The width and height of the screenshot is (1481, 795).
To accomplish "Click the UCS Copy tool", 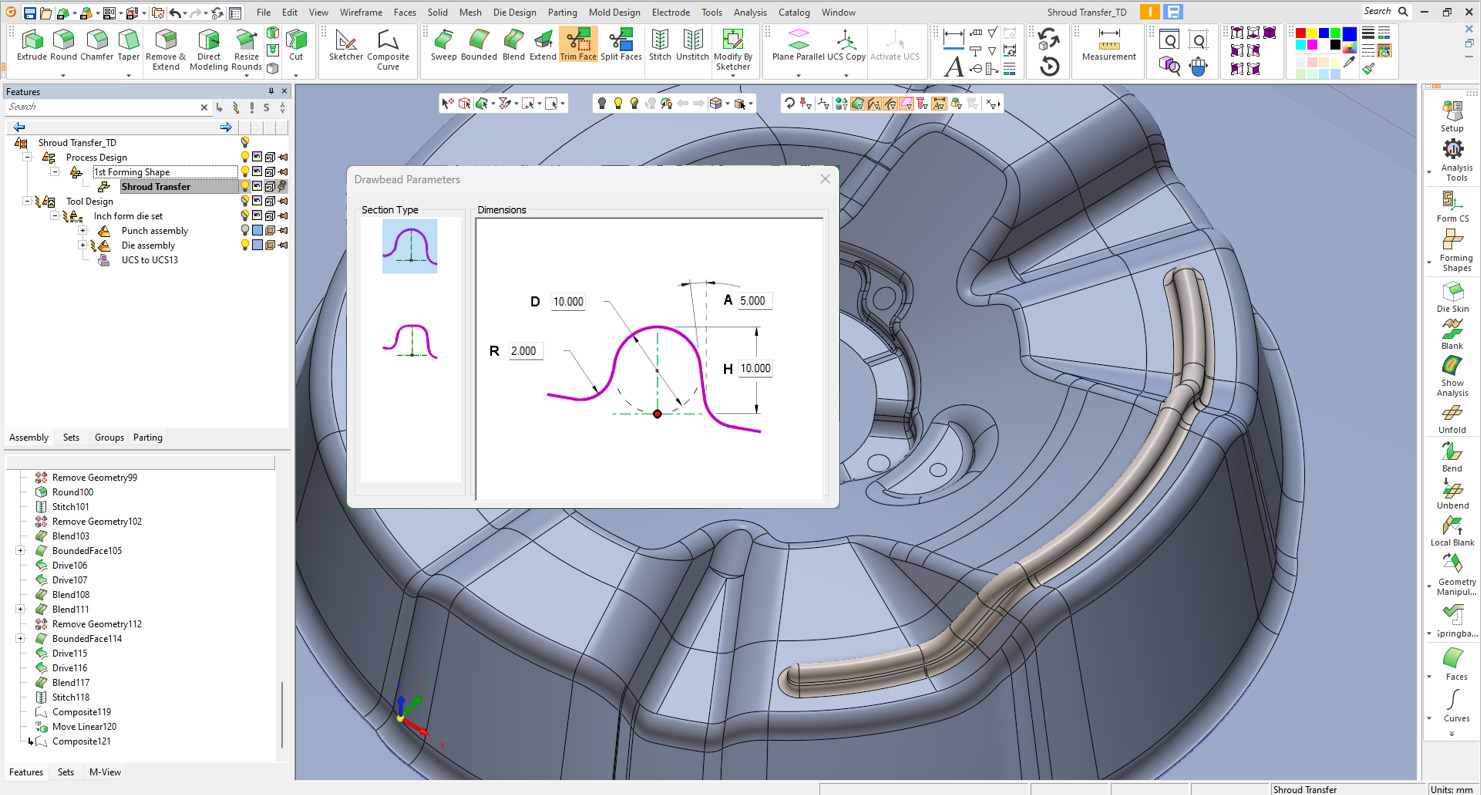I will (x=846, y=46).
